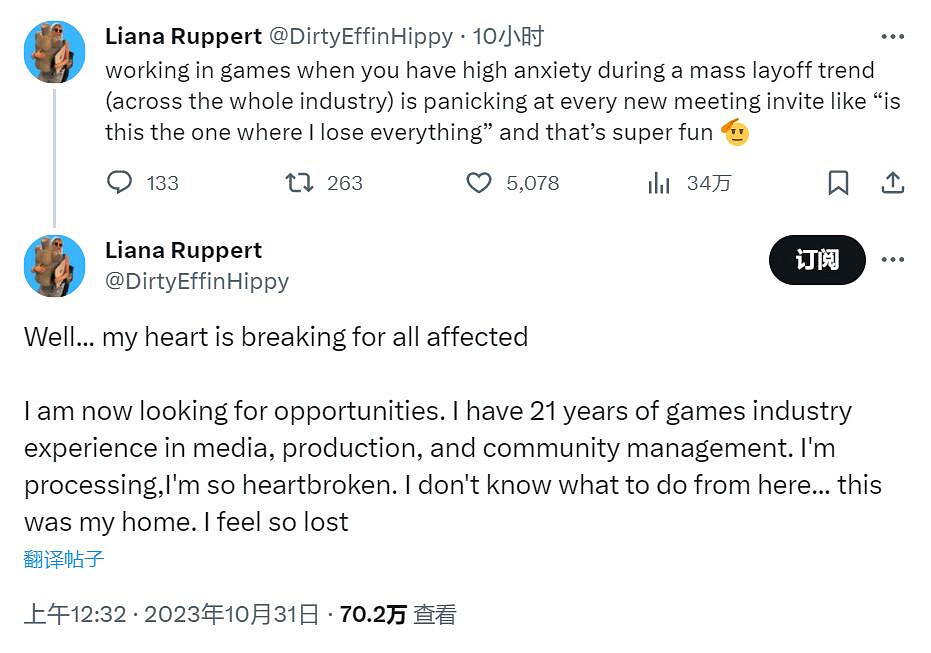931x653 pixels.
Task: Click the Liana Ruppert name in the second tweet
Action: 183,250
